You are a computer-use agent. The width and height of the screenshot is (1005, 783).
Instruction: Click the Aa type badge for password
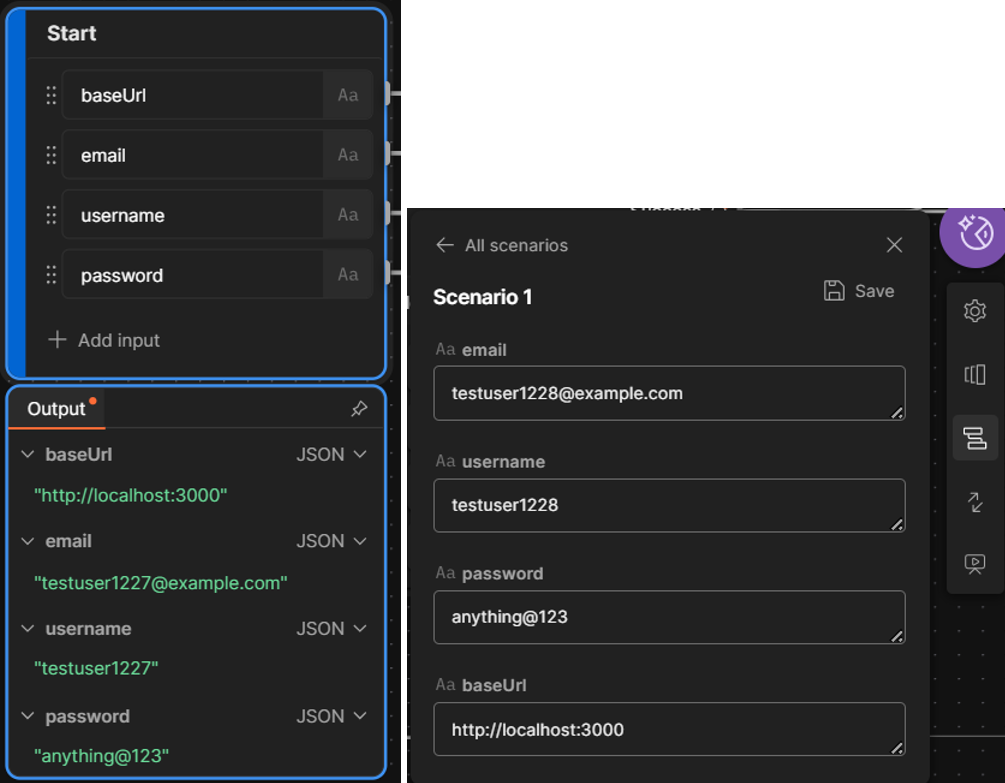(x=347, y=275)
